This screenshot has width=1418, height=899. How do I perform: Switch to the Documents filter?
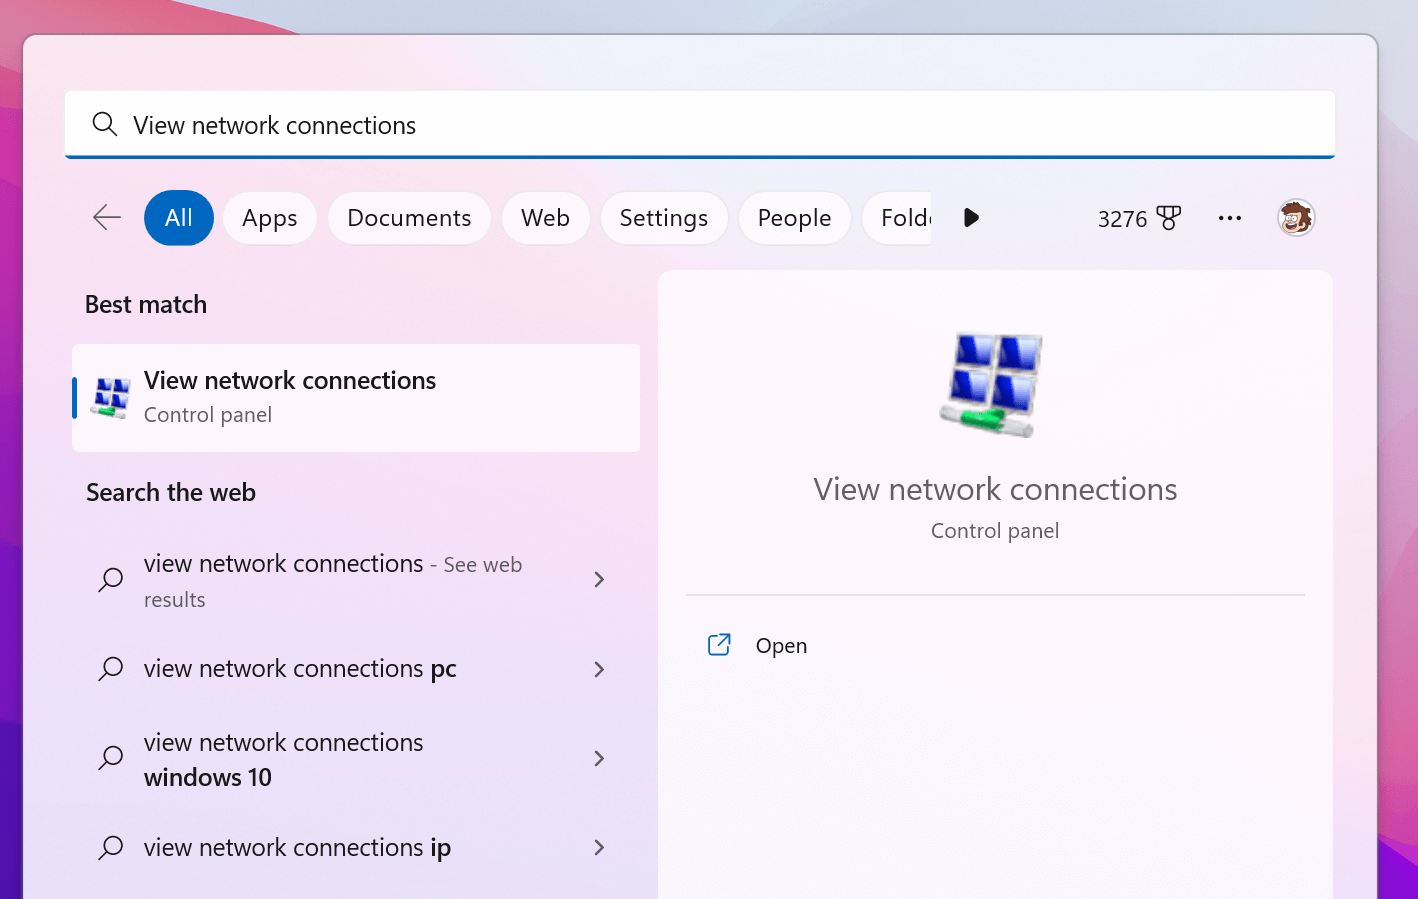(x=409, y=217)
